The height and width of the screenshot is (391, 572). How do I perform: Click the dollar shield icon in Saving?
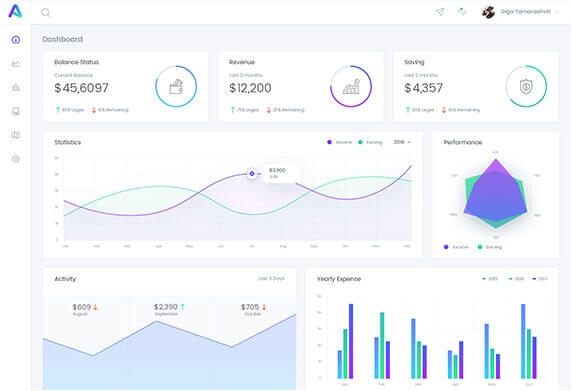(526, 87)
